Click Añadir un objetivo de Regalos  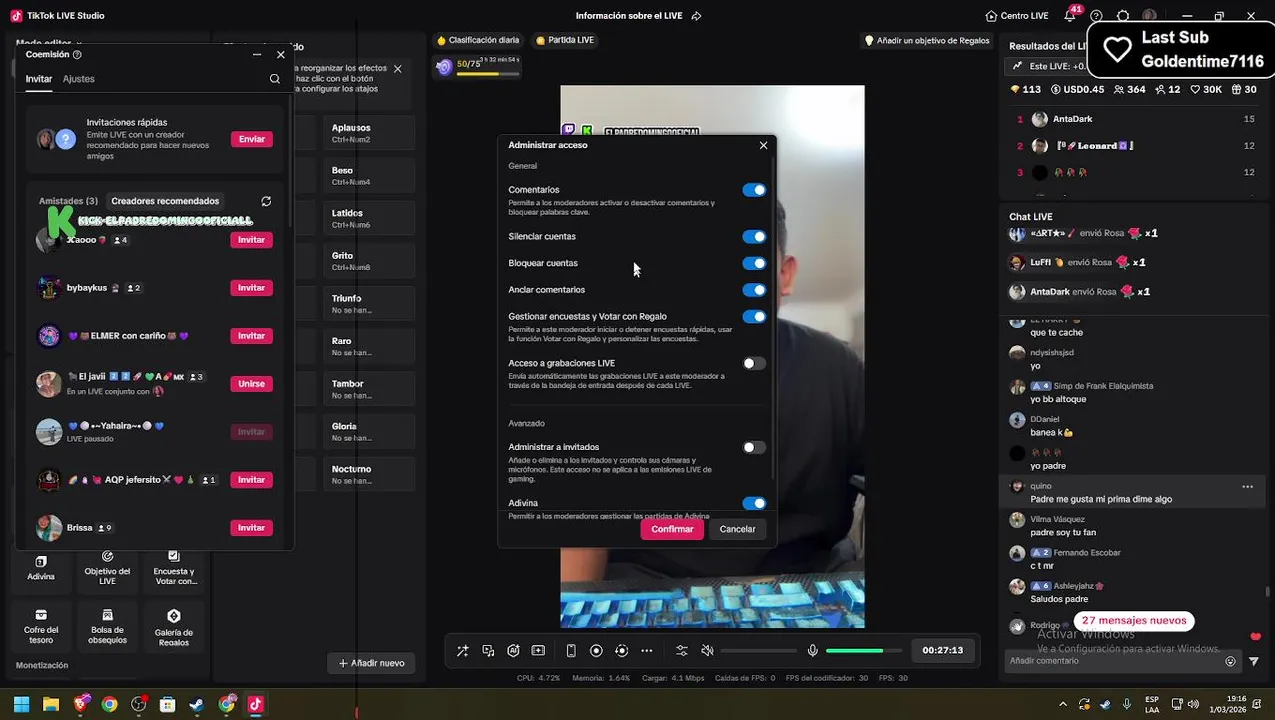927,40
